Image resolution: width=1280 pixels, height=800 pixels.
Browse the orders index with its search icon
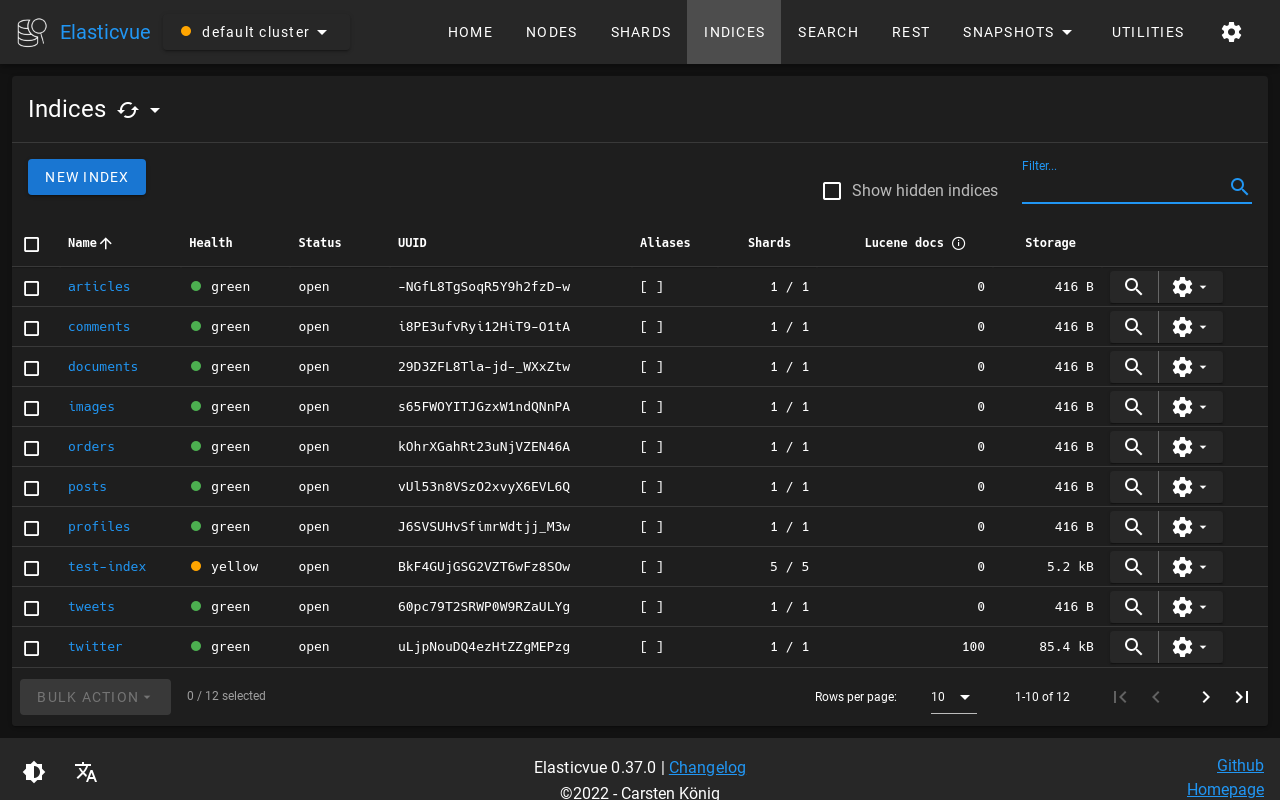tap(1134, 447)
